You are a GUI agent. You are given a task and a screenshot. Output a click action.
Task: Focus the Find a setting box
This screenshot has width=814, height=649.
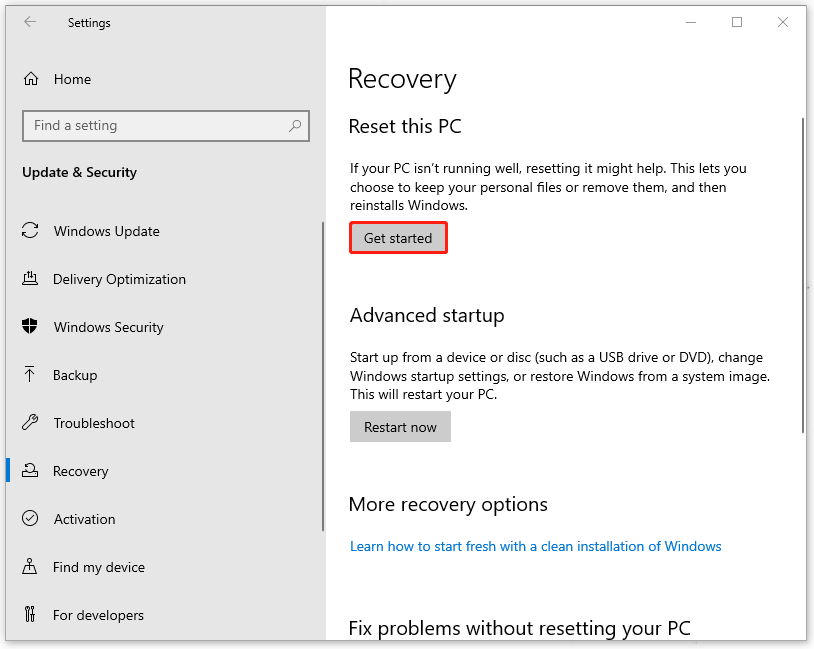point(155,126)
